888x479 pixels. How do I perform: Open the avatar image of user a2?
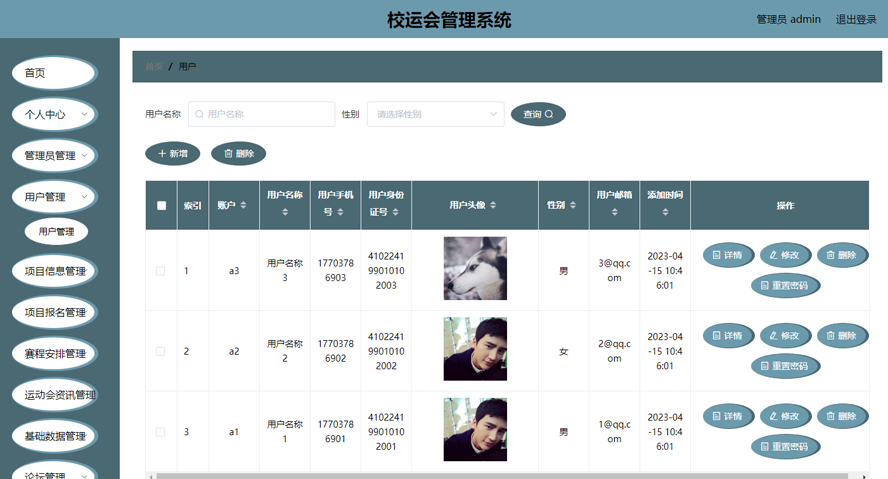click(x=475, y=349)
